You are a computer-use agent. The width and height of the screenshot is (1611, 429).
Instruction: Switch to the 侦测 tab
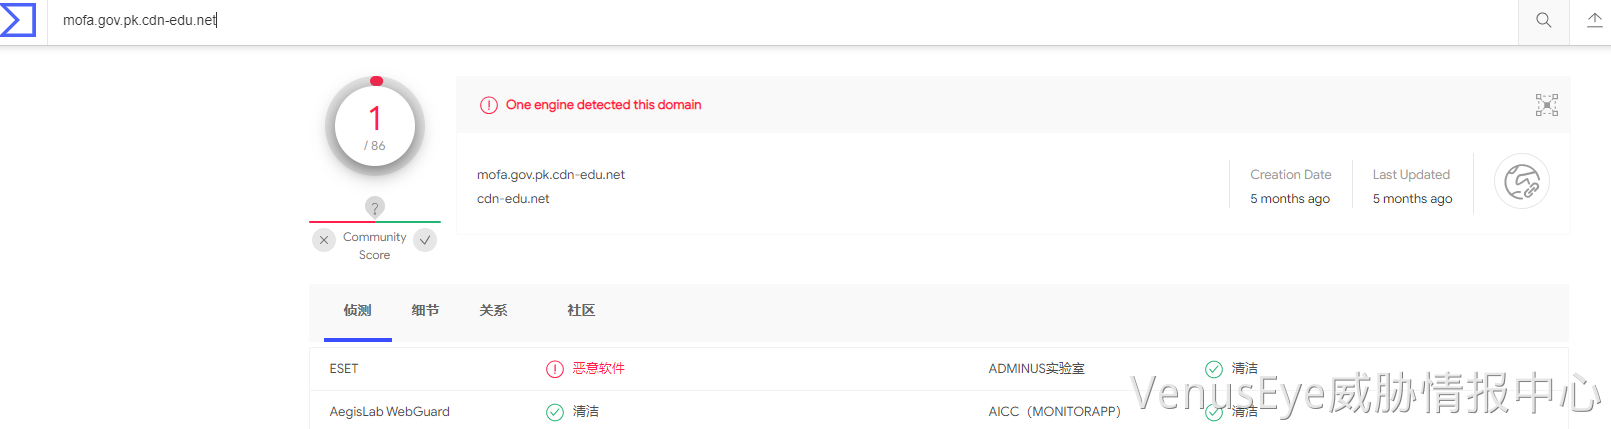(x=357, y=311)
